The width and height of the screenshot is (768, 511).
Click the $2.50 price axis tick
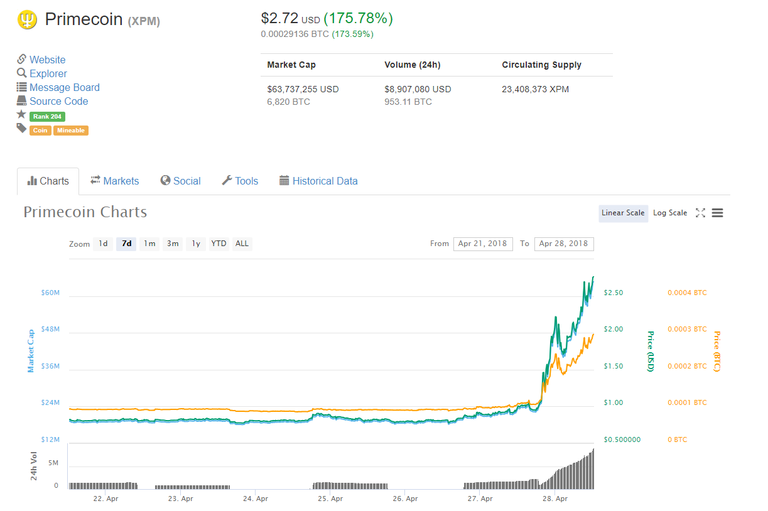point(613,292)
